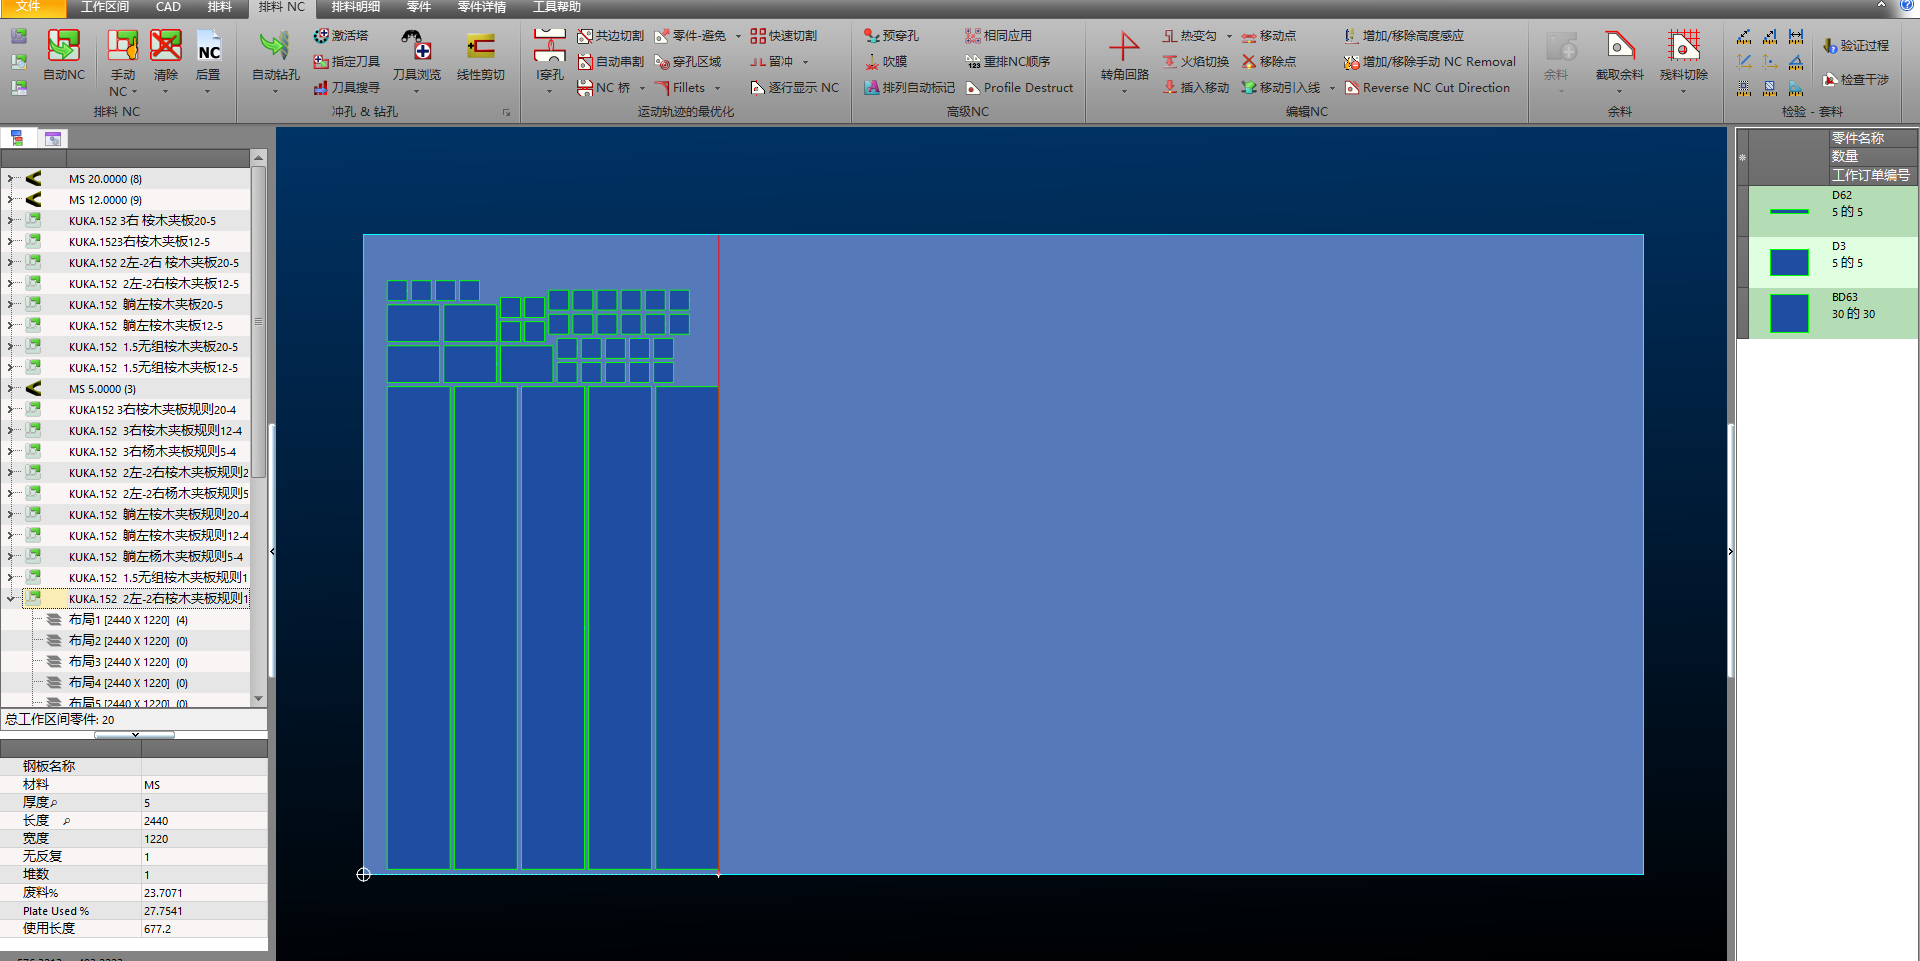Select 布局1 [2440 X 1220] (4) layout

pyautogui.click(x=128, y=620)
